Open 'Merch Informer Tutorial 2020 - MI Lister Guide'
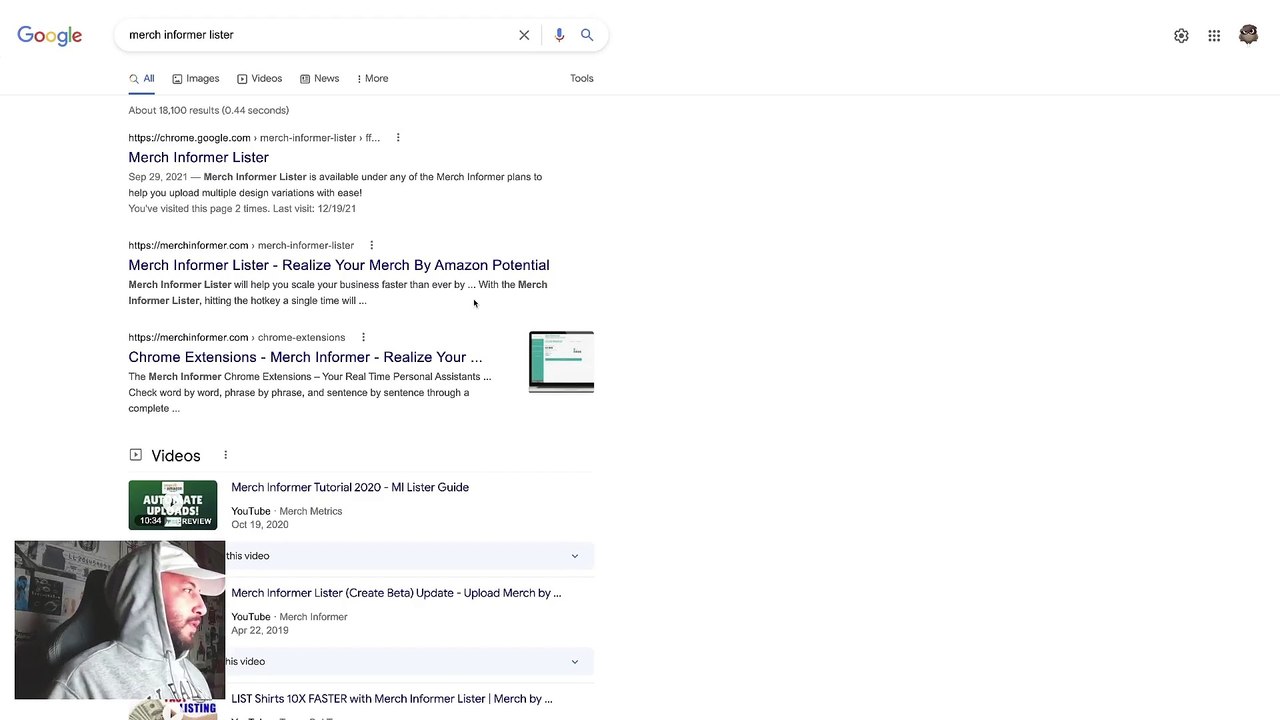Screen dimensions: 1280x720 pos(350,487)
